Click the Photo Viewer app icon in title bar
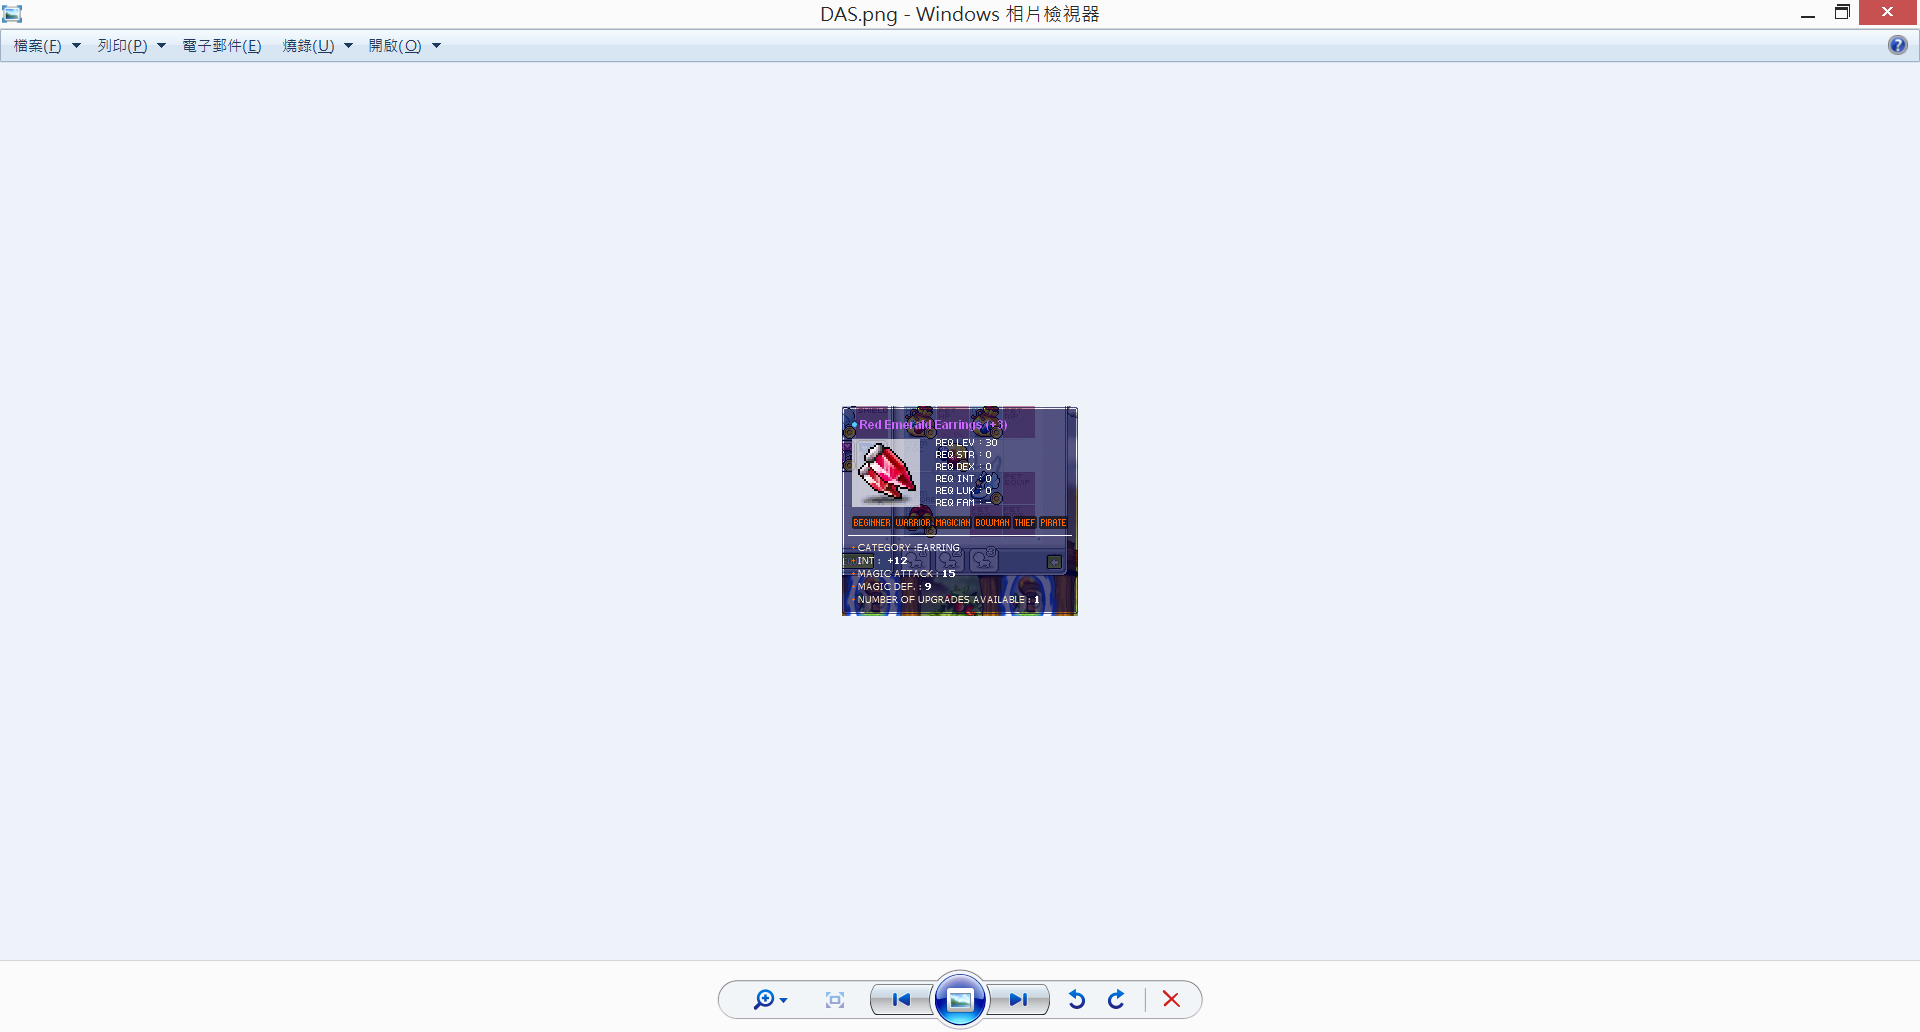The width and height of the screenshot is (1920, 1032). tap(12, 14)
